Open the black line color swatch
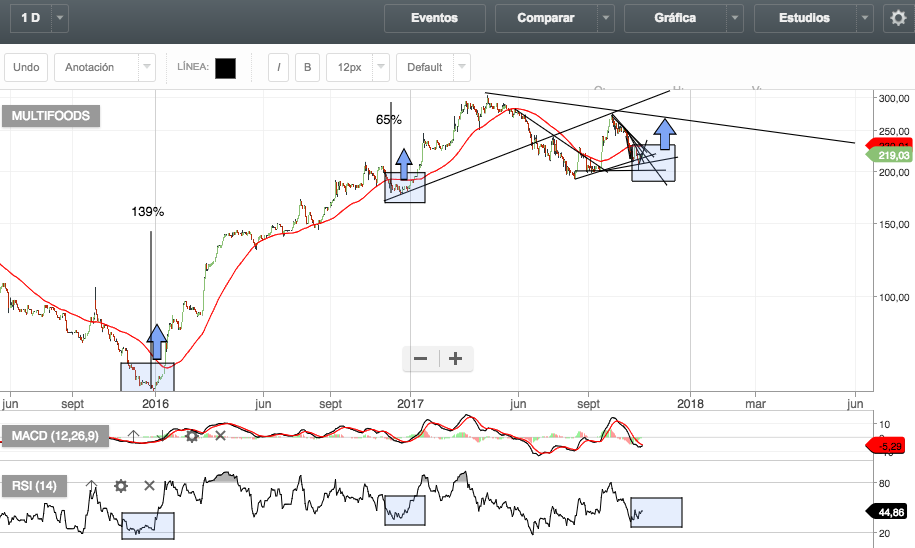This screenshot has height=548, width=915. point(225,68)
